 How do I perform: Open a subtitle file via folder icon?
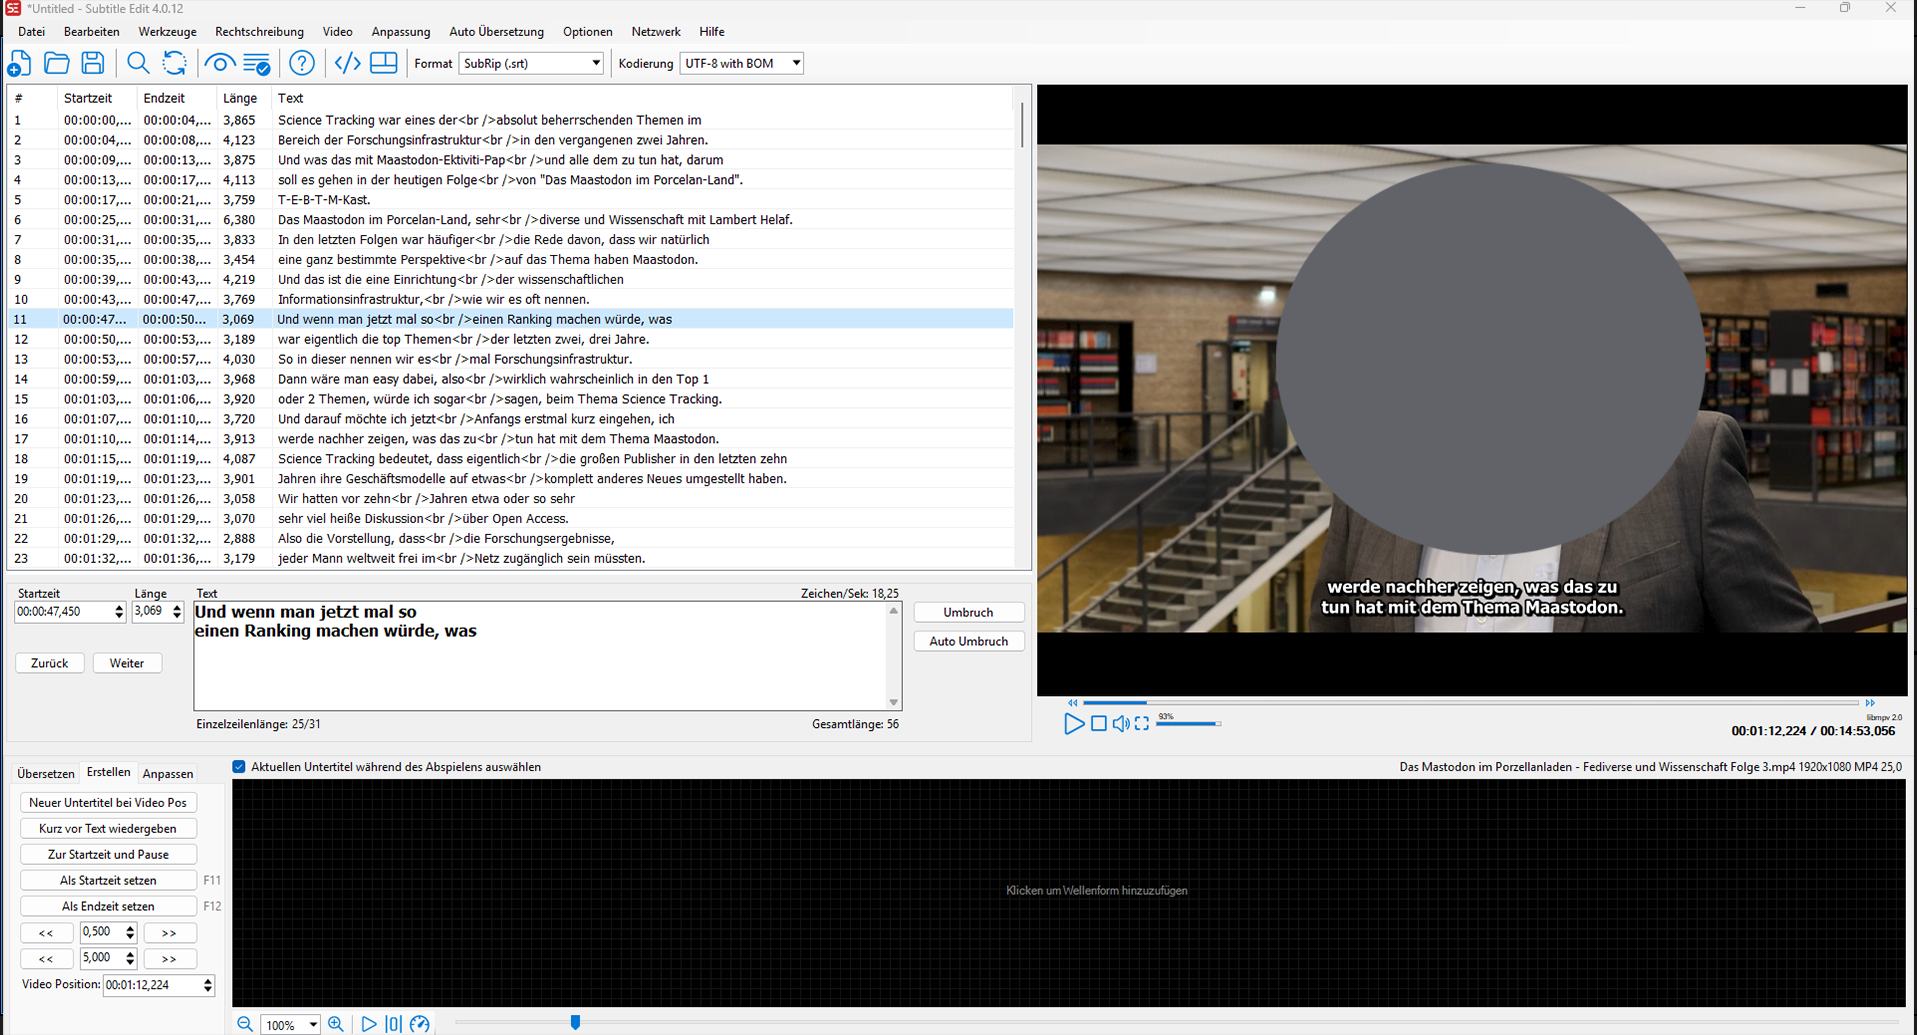tap(57, 64)
